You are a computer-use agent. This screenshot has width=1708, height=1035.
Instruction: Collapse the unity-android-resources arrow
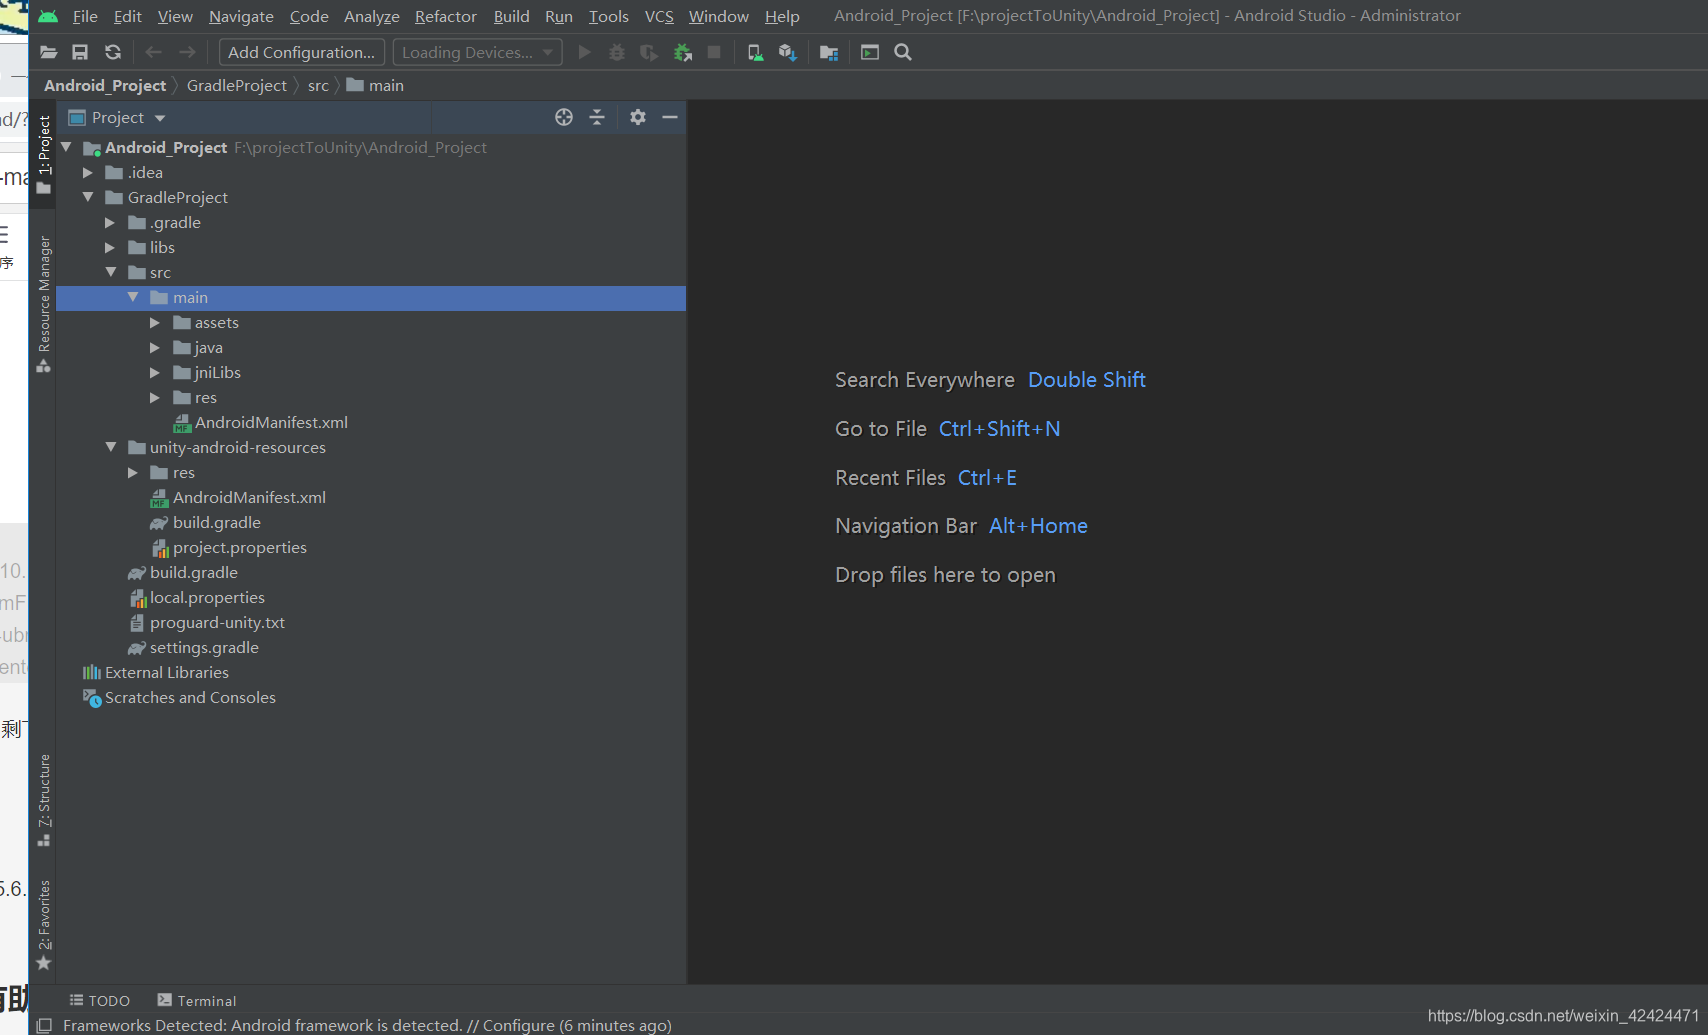111,447
